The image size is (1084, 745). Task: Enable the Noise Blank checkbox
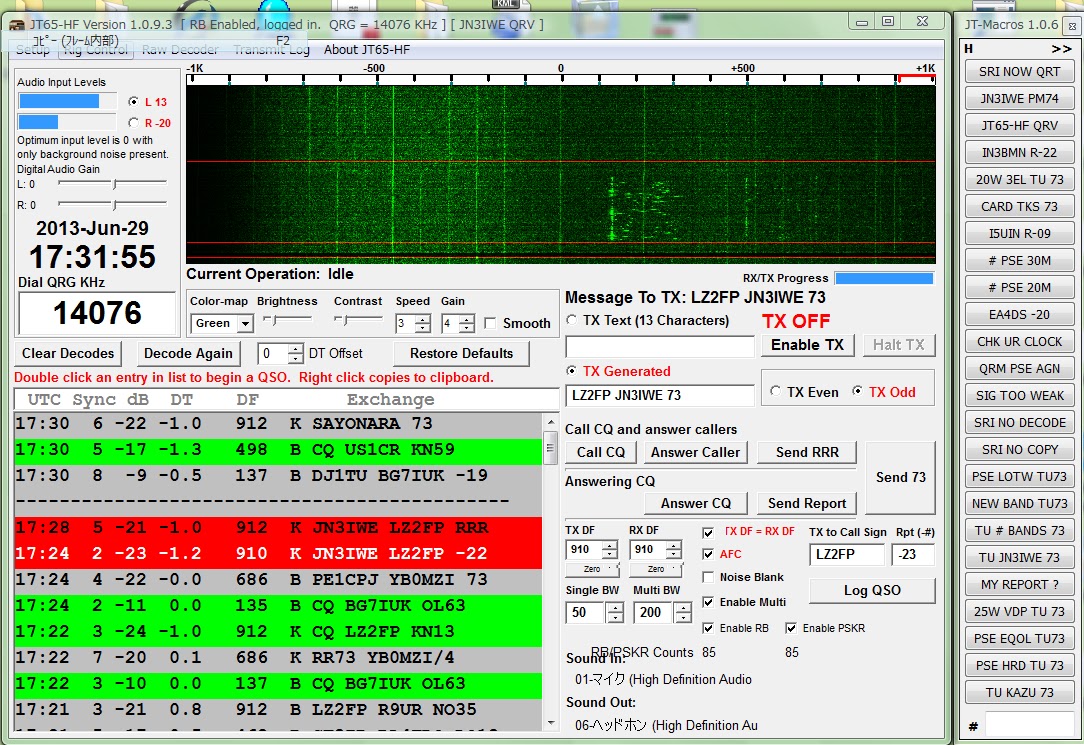[x=708, y=577]
